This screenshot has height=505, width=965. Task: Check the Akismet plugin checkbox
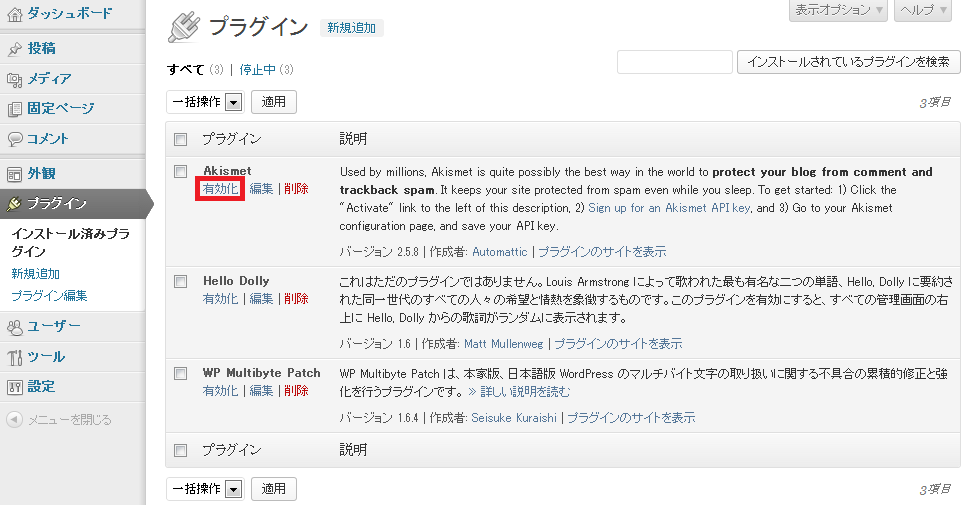(181, 171)
